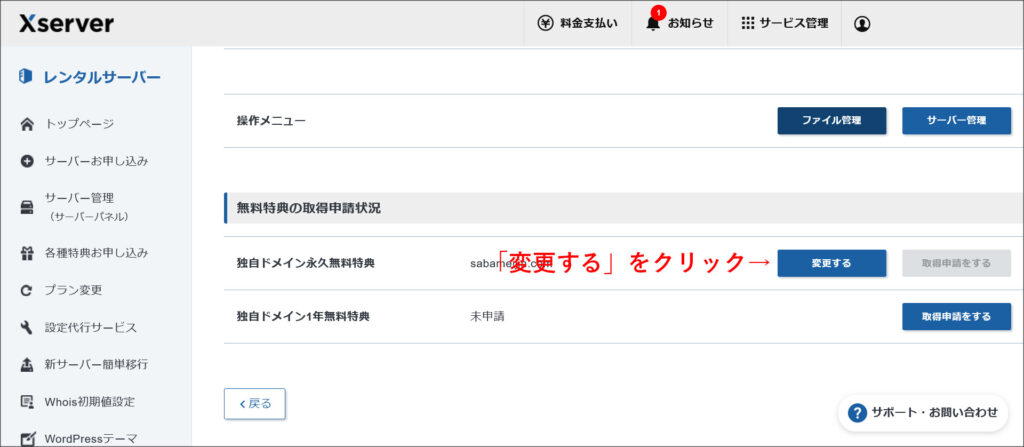Image resolution: width=1024 pixels, height=447 pixels.
Task: Click the プラン変更 refresh icon
Action: [27, 290]
